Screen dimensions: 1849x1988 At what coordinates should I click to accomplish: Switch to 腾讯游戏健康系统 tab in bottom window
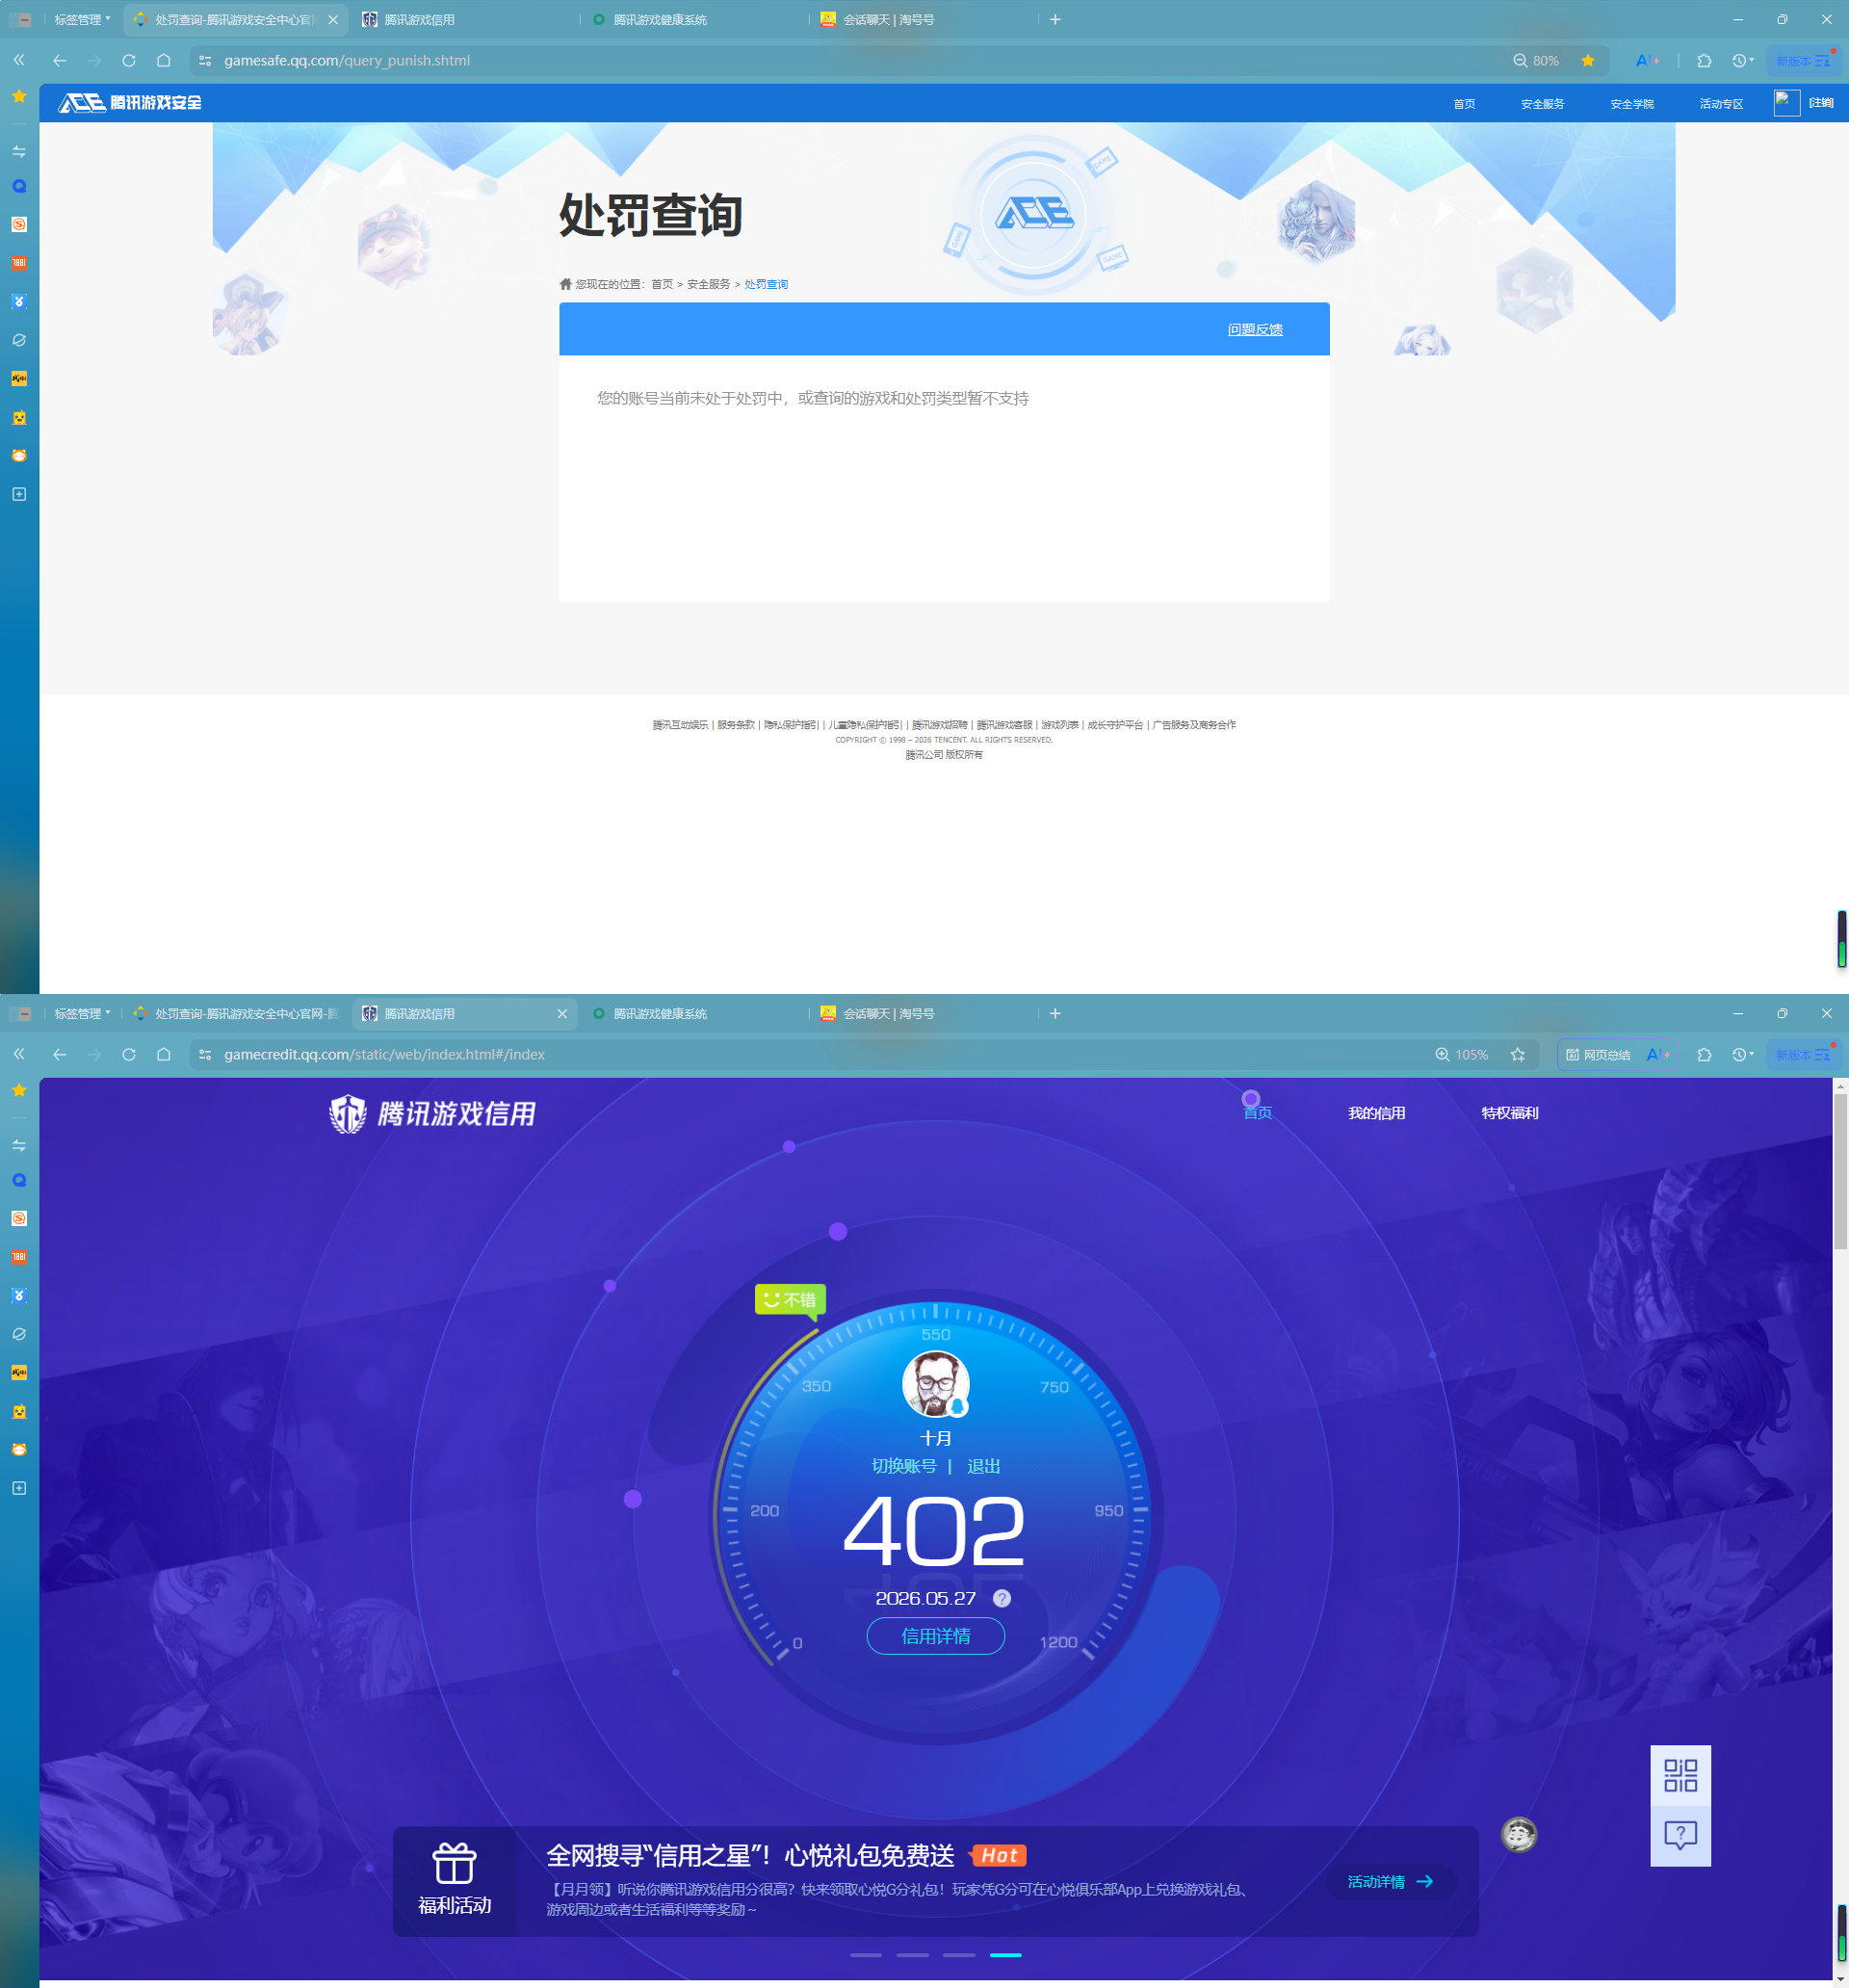(x=695, y=1014)
